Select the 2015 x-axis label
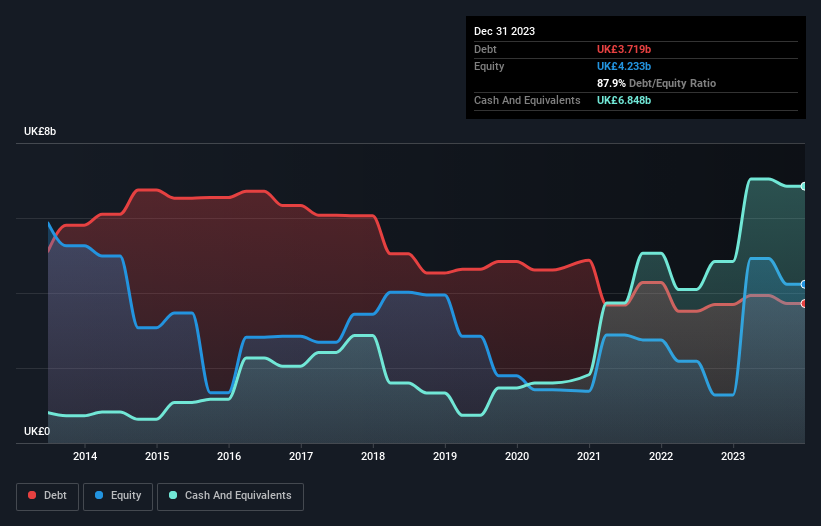Image resolution: width=821 pixels, height=526 pixels. [x=157, y=456]
